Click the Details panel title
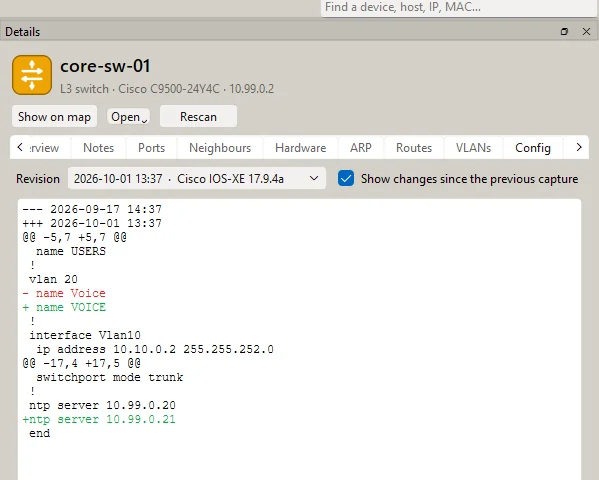The height and width of the screenshot is (480, 599). click(x=23, y=32)
